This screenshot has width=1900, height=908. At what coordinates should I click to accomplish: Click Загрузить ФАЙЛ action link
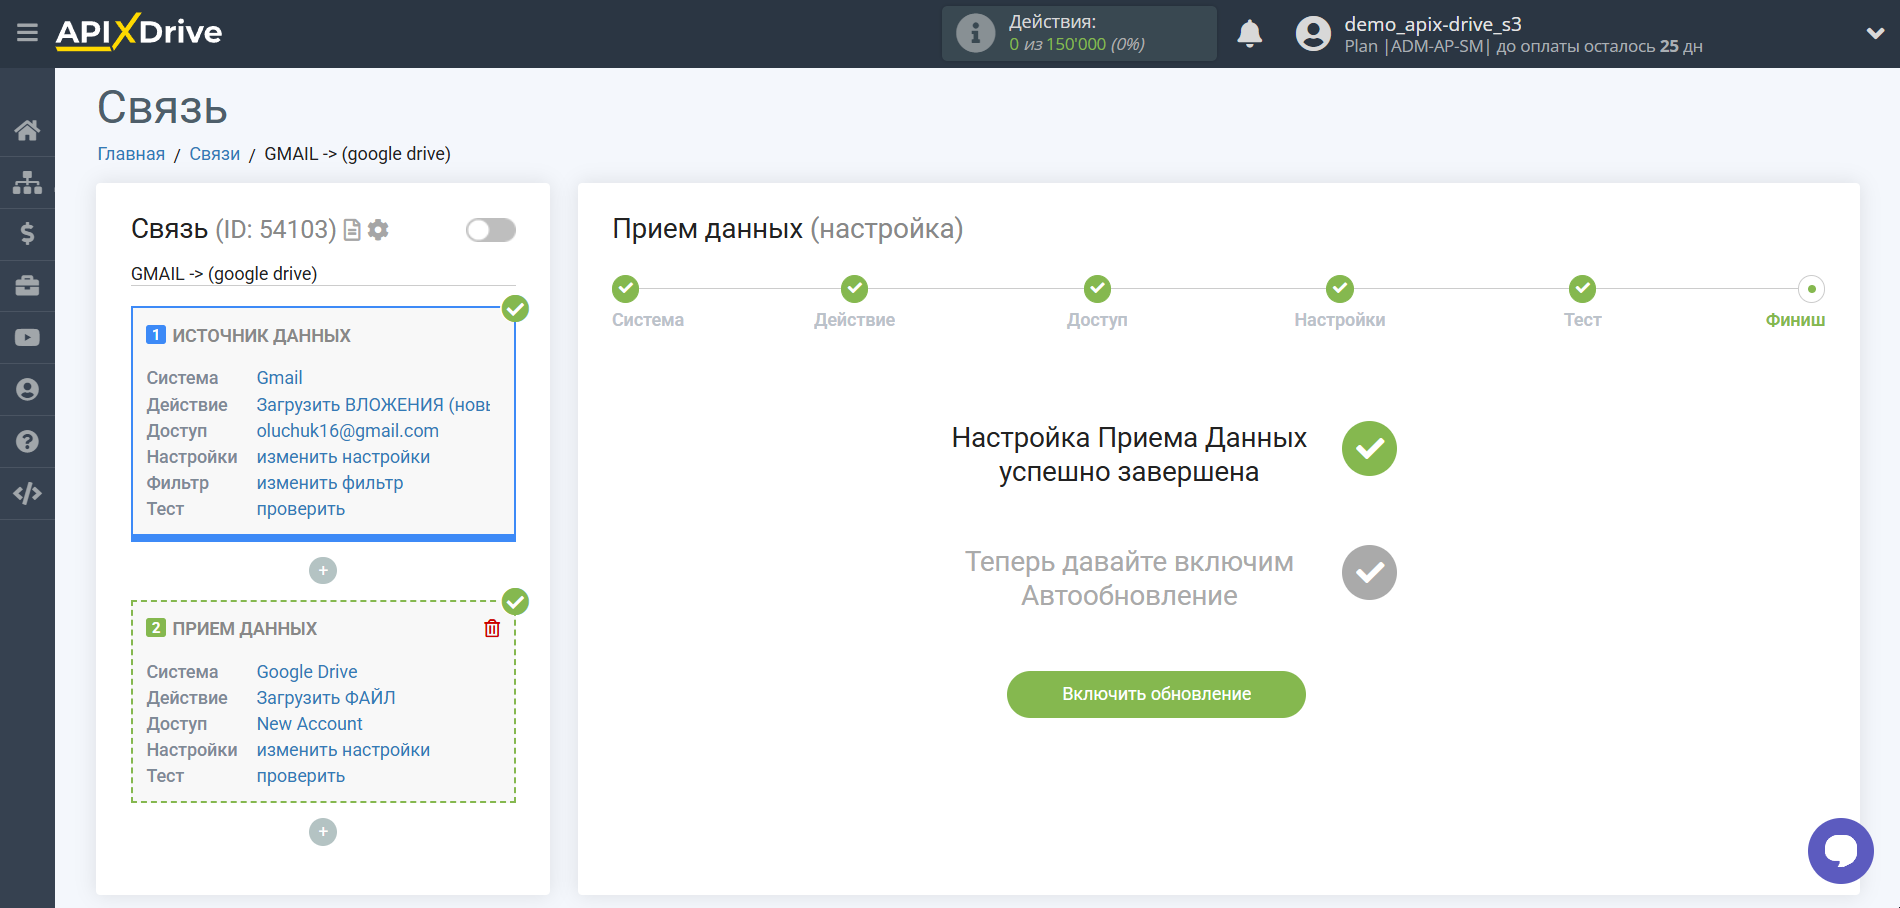click(x=326, y=698)
